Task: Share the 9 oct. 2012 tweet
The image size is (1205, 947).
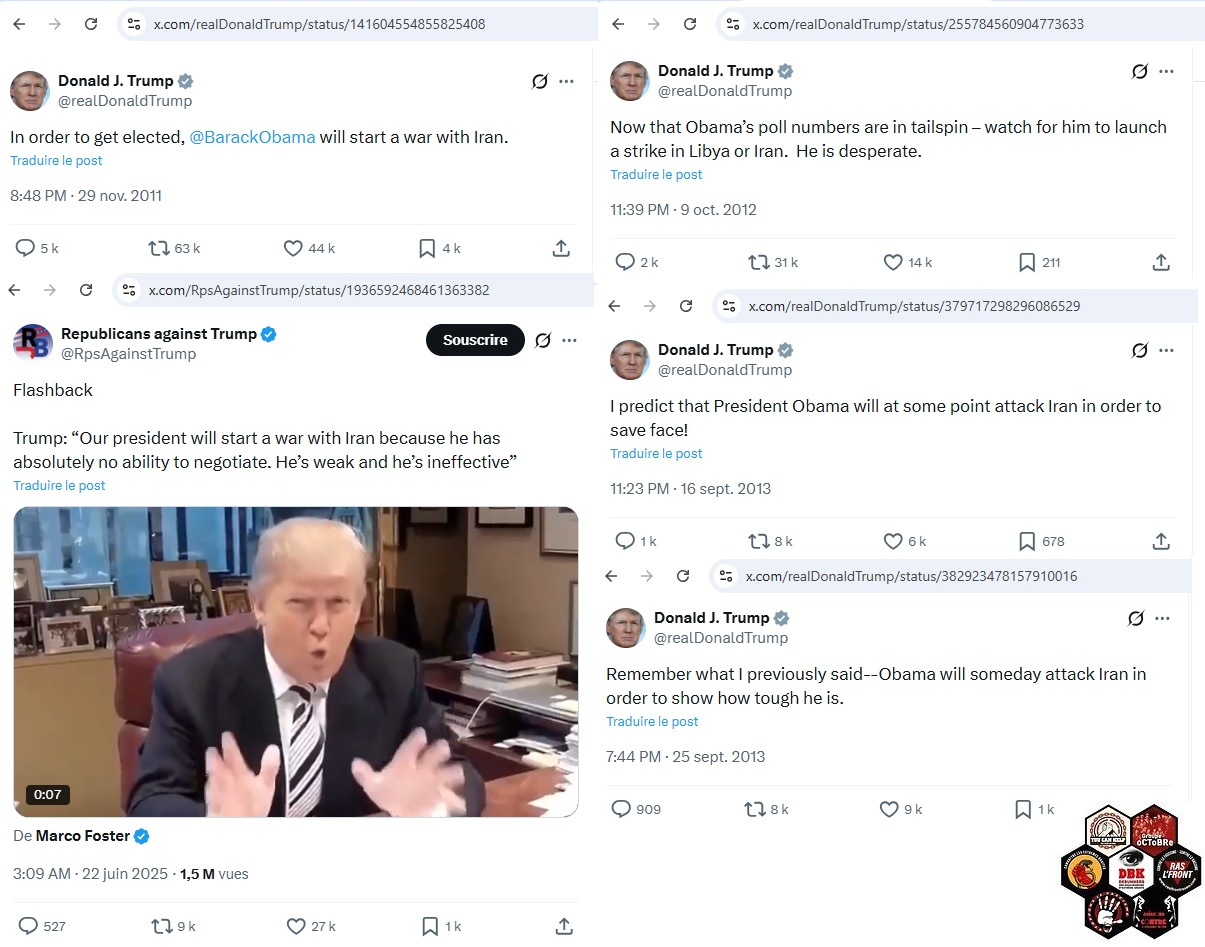Action: (1161, 262)
